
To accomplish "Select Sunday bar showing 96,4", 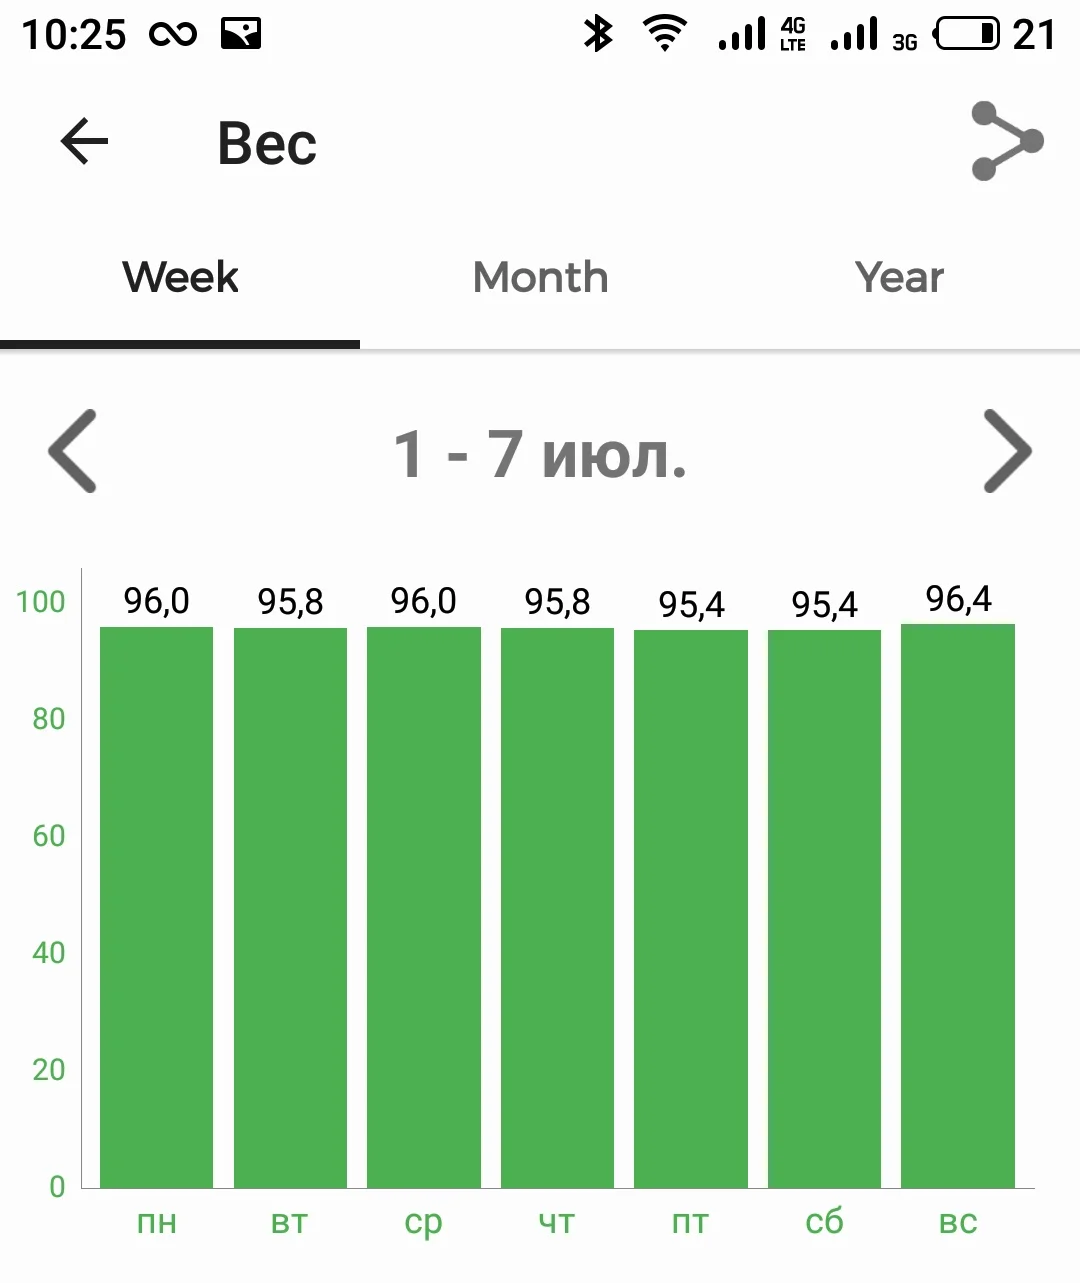I will (x=958, y=905).
